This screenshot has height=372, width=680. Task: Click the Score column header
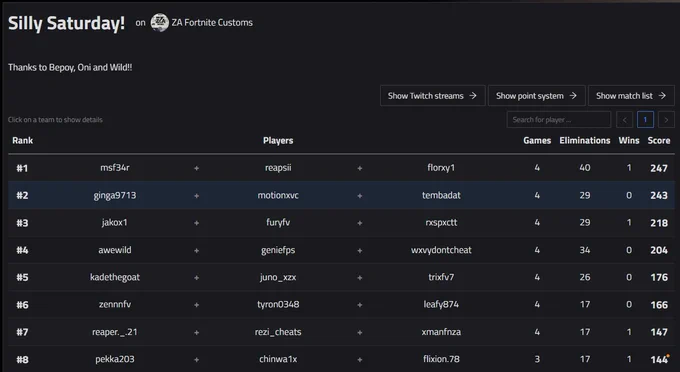[x=659, y=140]
